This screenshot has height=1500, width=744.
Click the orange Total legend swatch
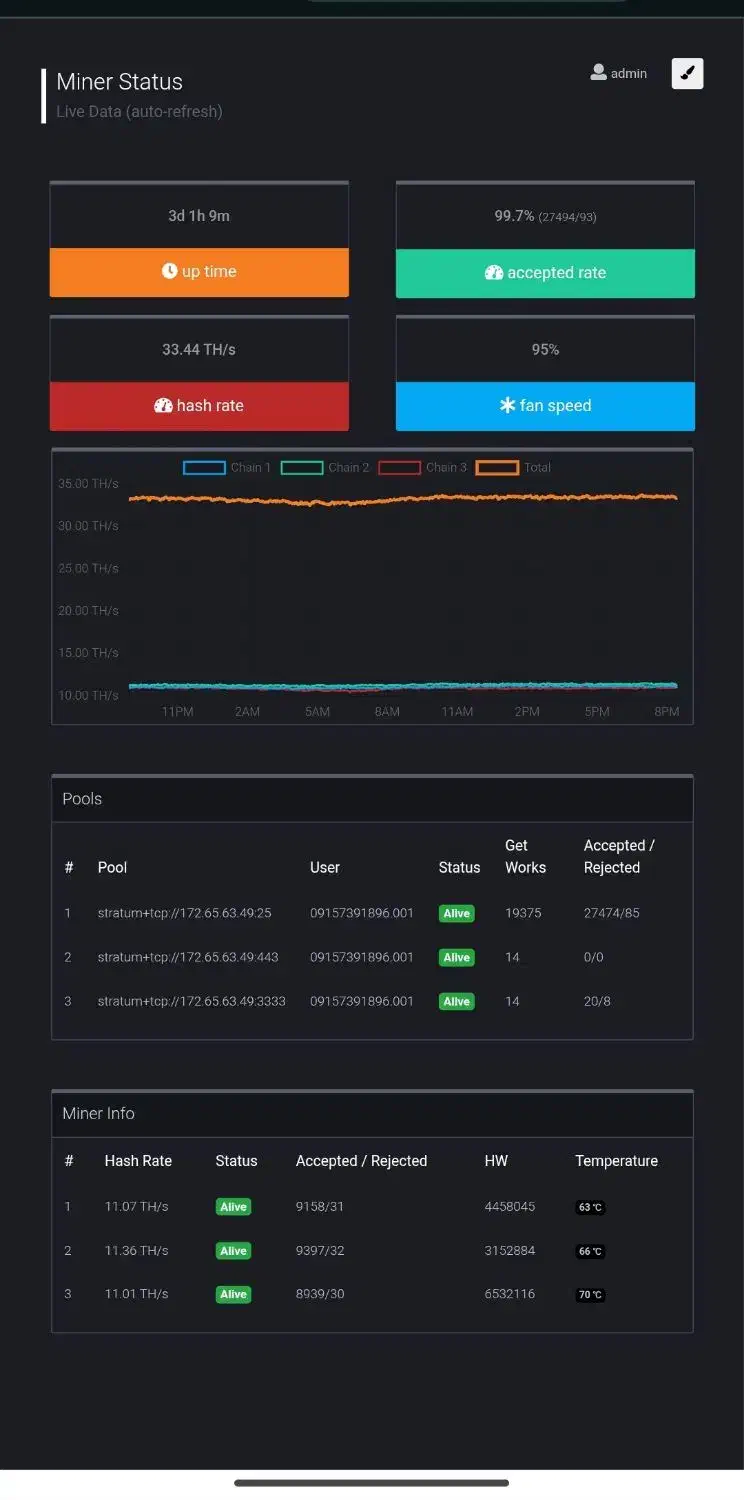click(497, 467)
